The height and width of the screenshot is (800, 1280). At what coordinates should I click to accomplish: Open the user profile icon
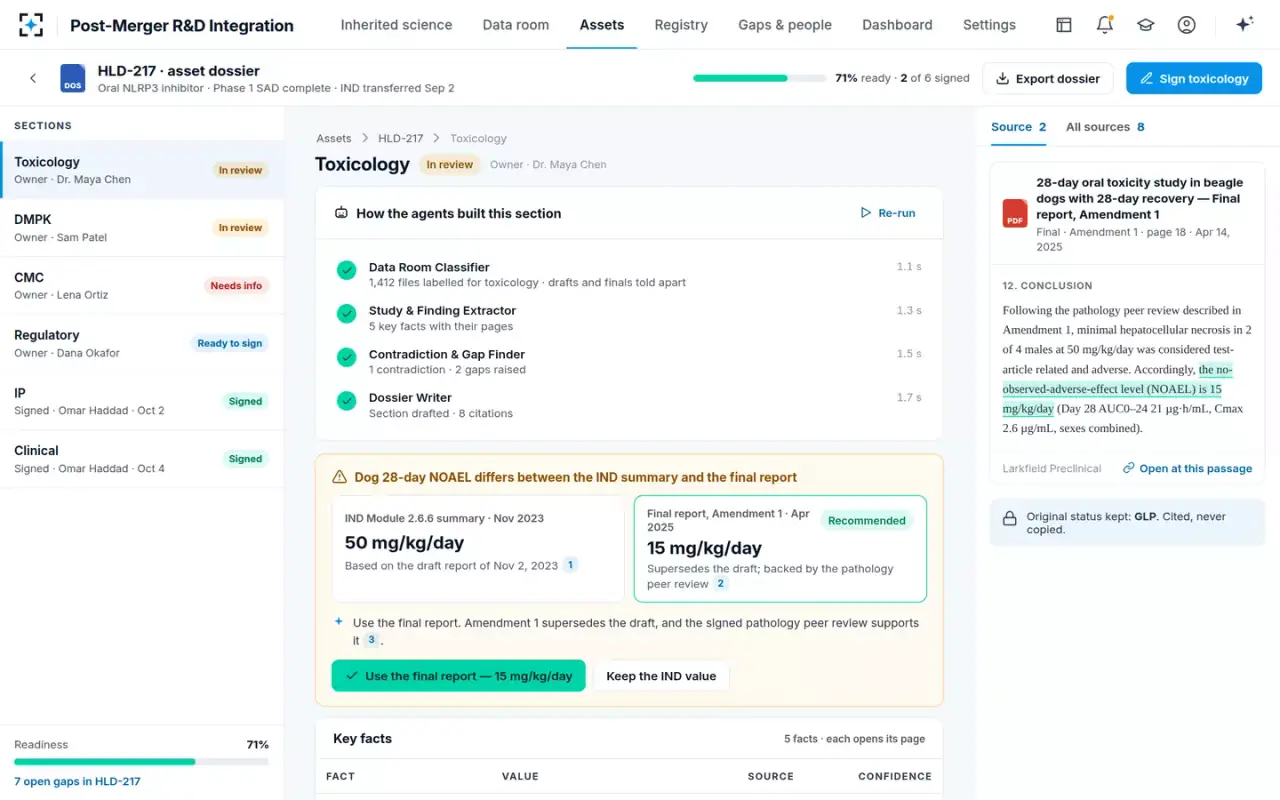[x=1186, y=25]
